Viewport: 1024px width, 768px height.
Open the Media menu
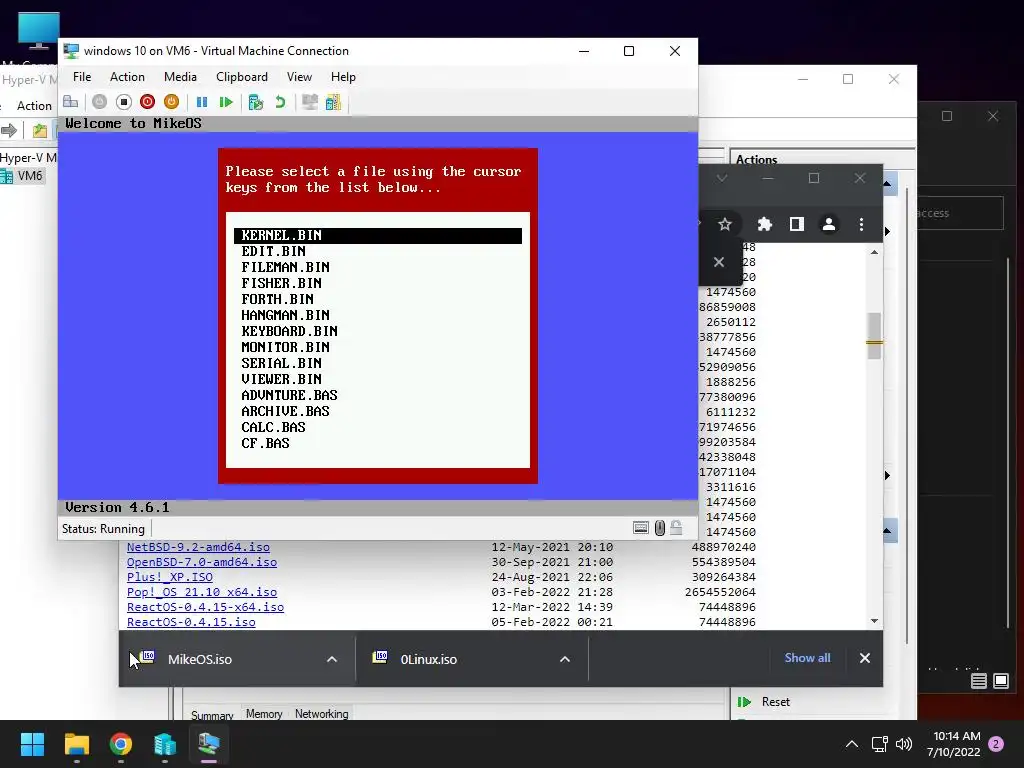[x=180, y=77]
